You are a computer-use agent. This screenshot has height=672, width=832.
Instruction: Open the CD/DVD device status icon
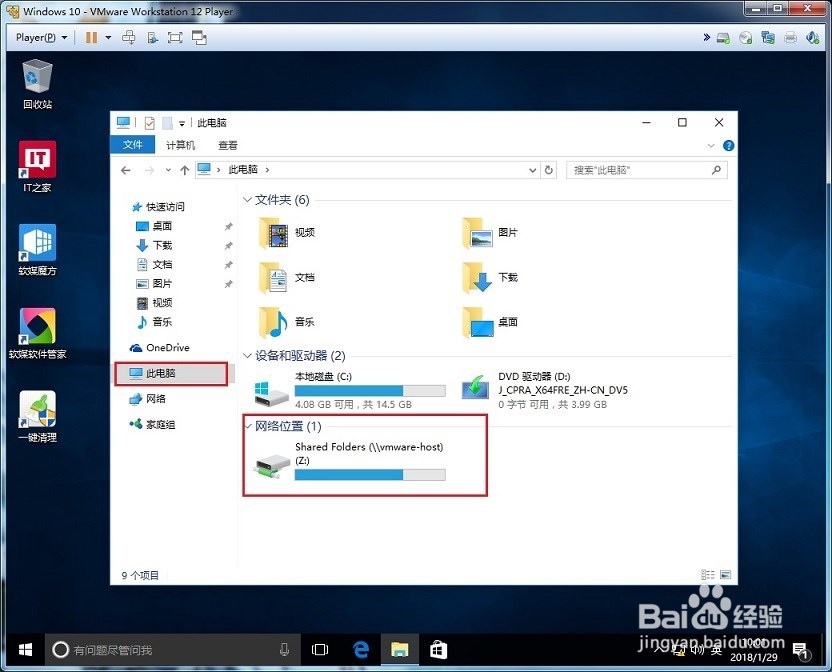click(746, 37)
